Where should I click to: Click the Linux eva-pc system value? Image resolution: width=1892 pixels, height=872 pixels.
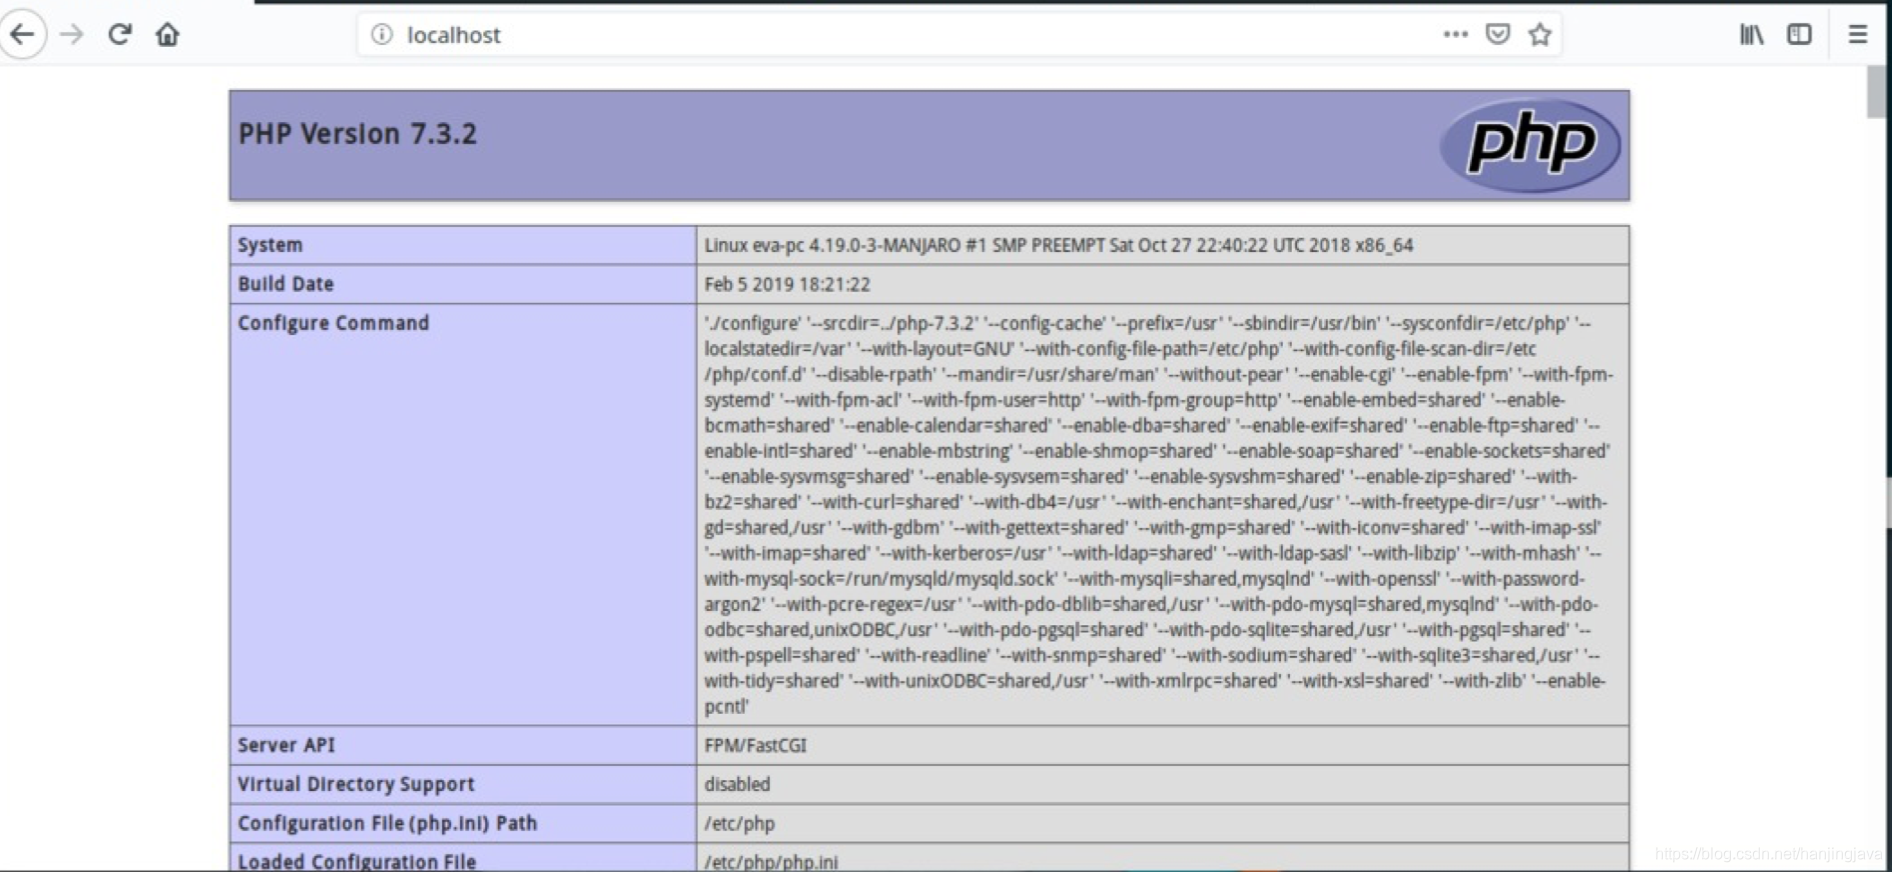click(x=1059, y=245)
